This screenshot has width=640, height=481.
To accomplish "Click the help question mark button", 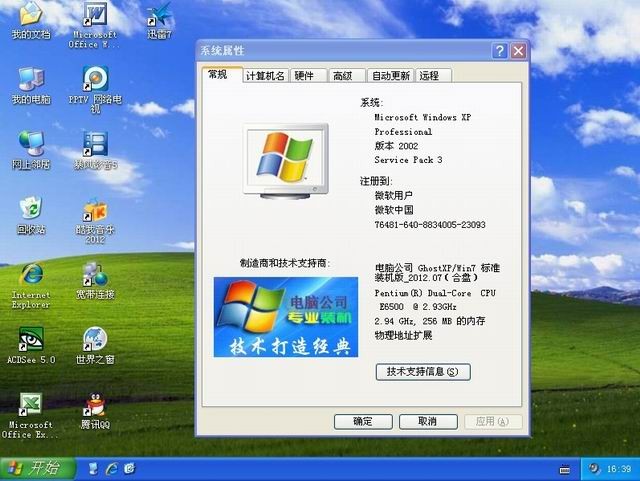I will point(500,51).
